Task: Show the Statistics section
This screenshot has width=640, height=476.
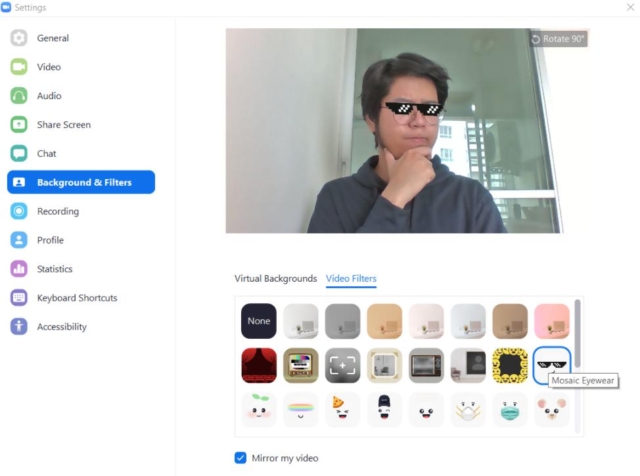Action: (54, 269)
